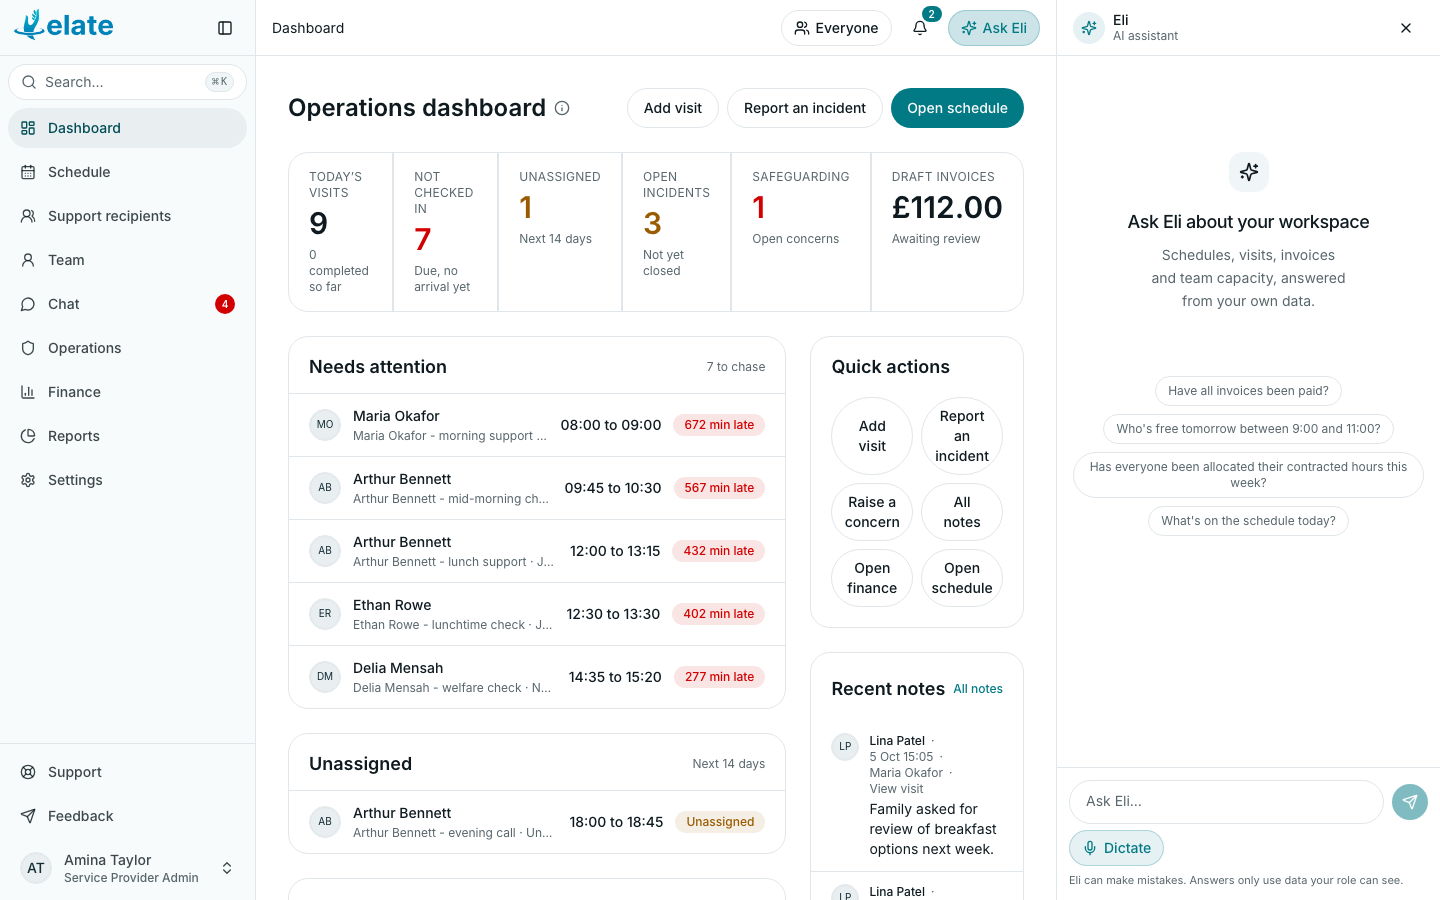This screenshot has width=1440, height=900.
Task: Click the Ask Eli message input
Action: [x=1226, y=802]
